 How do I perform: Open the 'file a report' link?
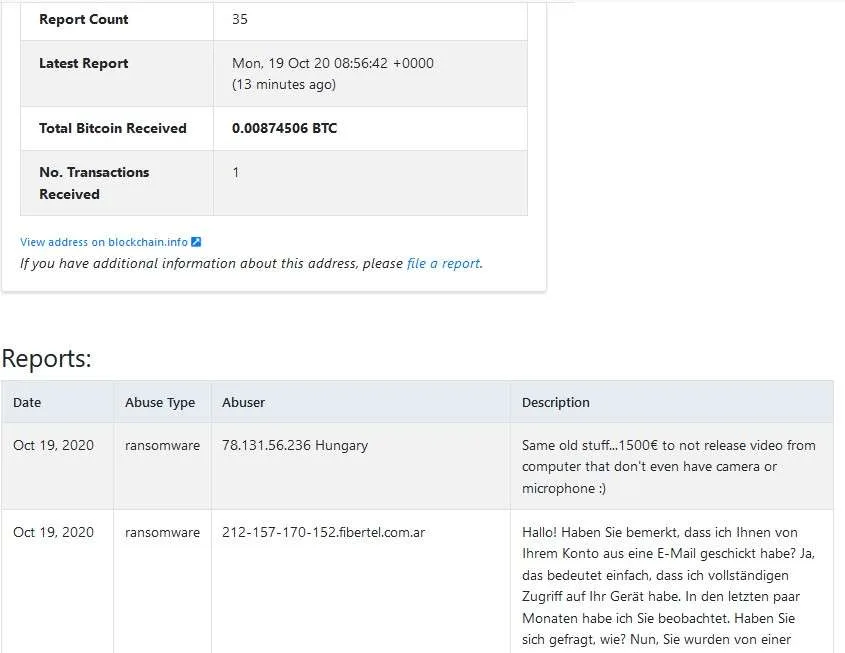pos(443,263)
